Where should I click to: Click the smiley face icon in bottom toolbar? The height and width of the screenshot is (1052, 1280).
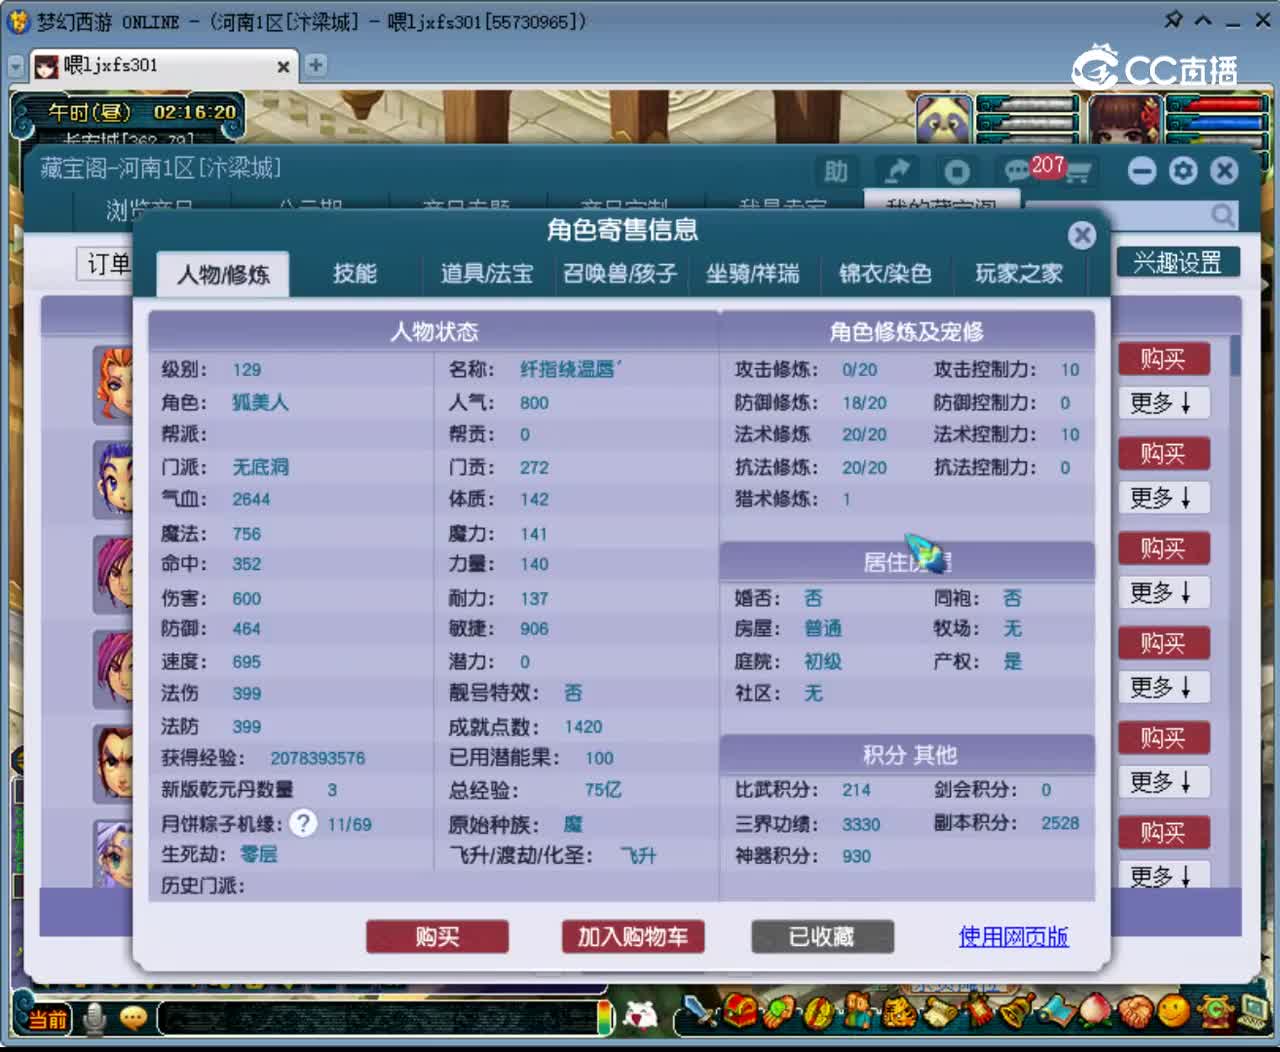[1174, 1013]
